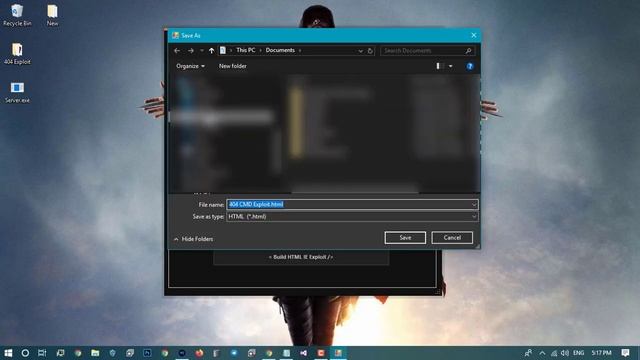Screen dimensions: 640x360
Task: Create a New folder
Action: (233, 66)
